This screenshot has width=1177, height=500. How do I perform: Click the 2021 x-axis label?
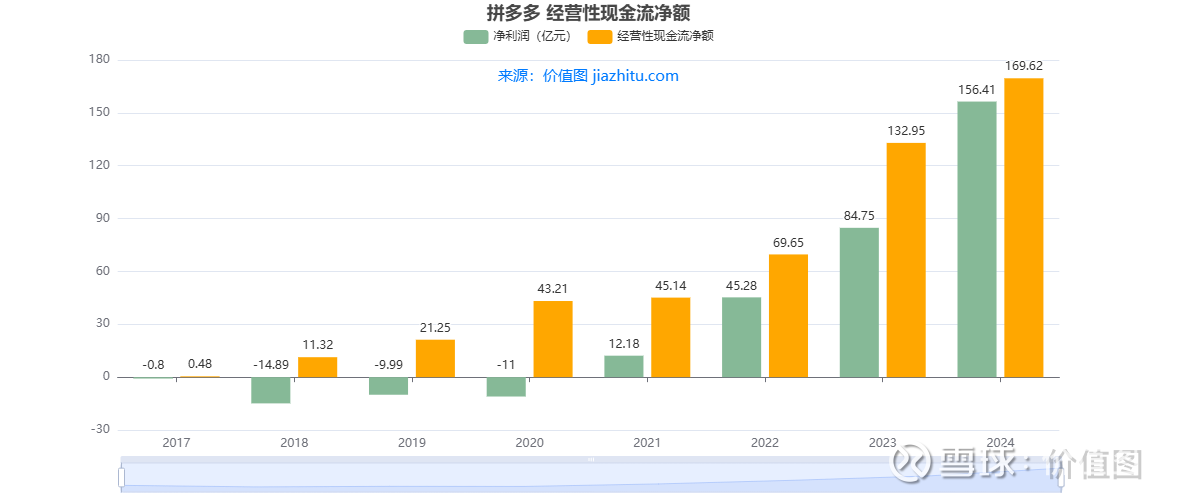(647, 443)
